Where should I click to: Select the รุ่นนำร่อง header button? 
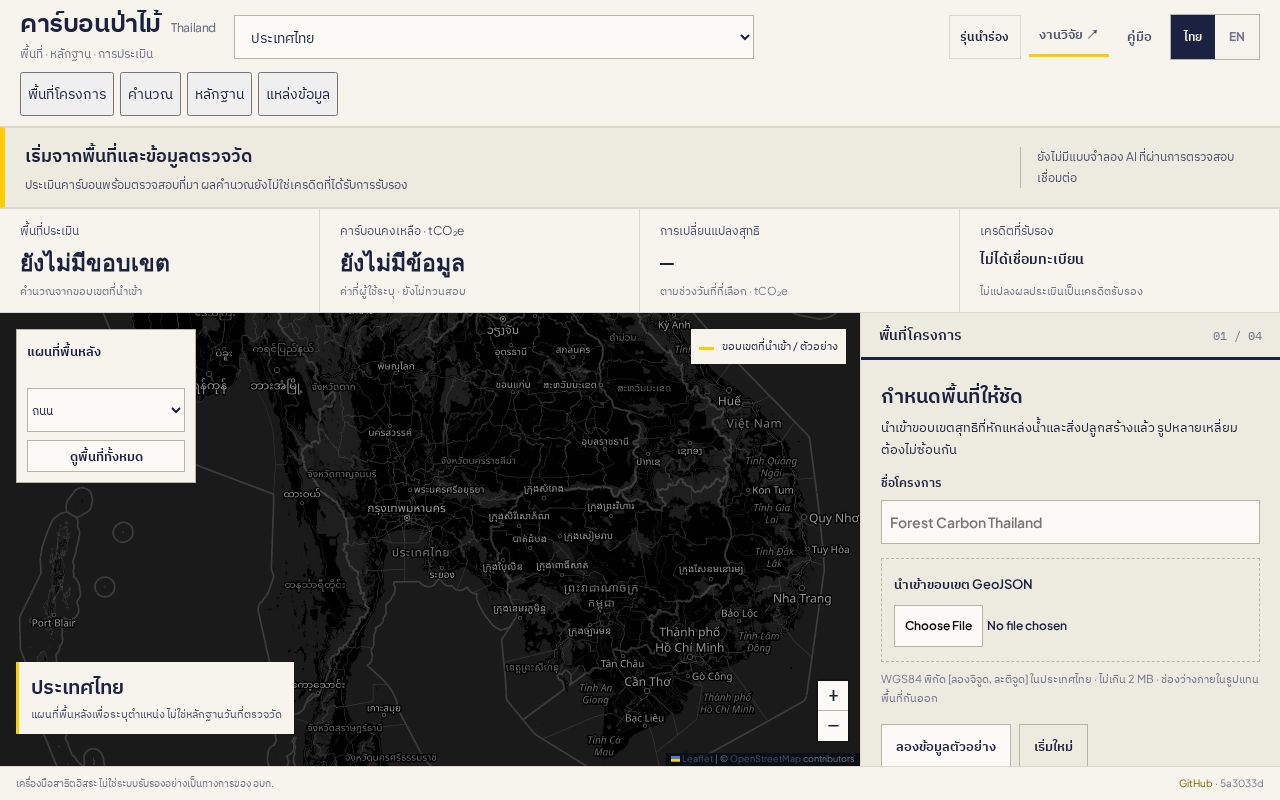984,37
